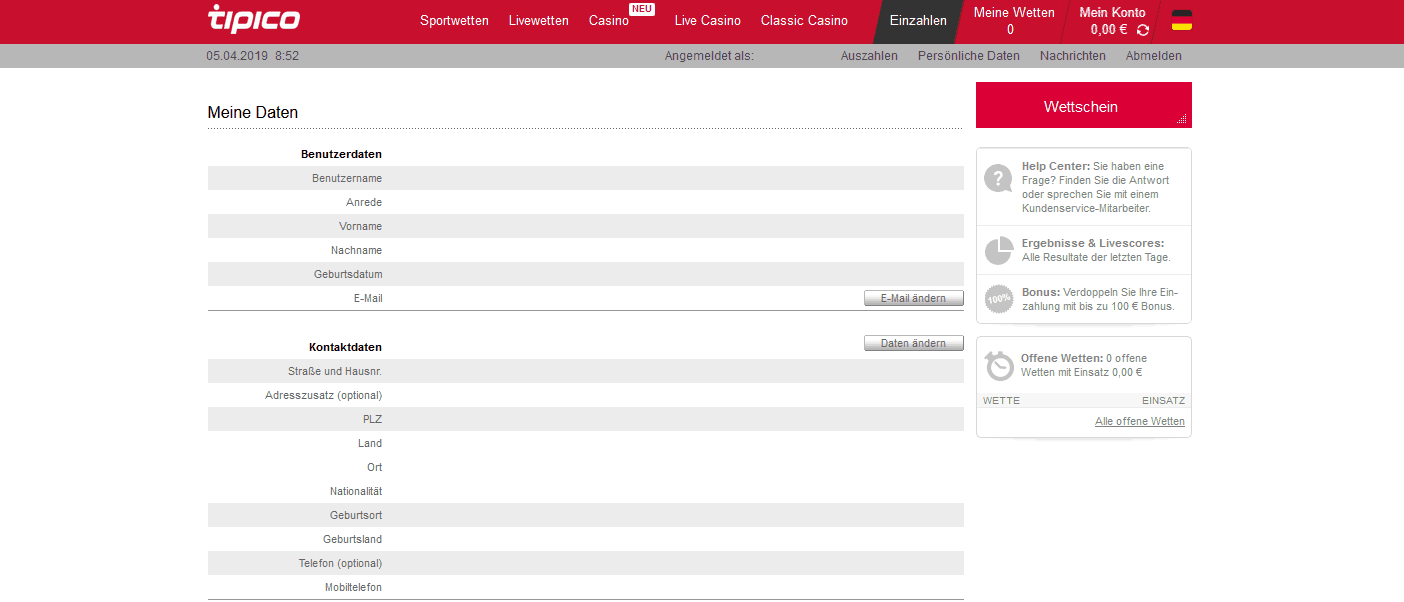
Task: Click the Mobiltelefon row label
Action: [353, 587]
